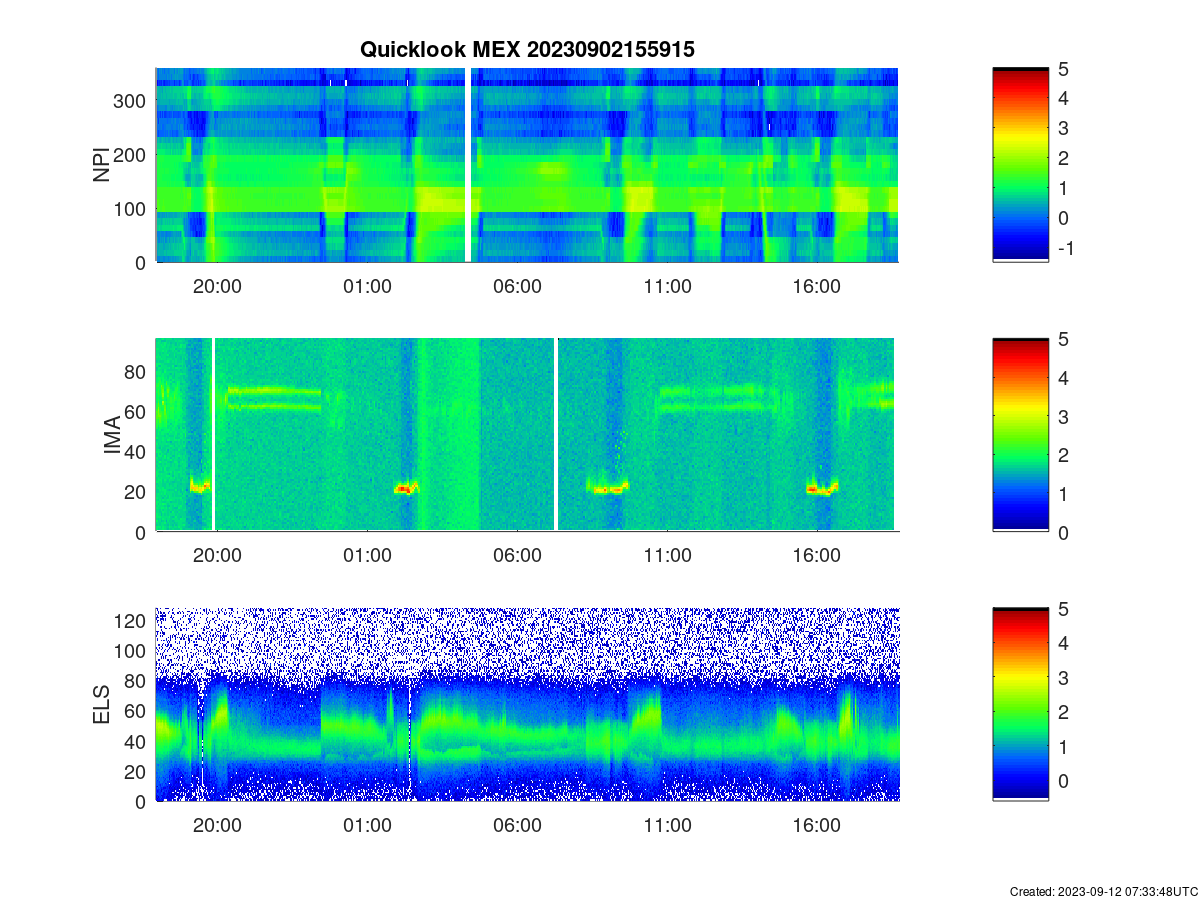Click "20:00" tick under the IMA plot
The height and width of the screenshot is (900, 1200).
217,556
